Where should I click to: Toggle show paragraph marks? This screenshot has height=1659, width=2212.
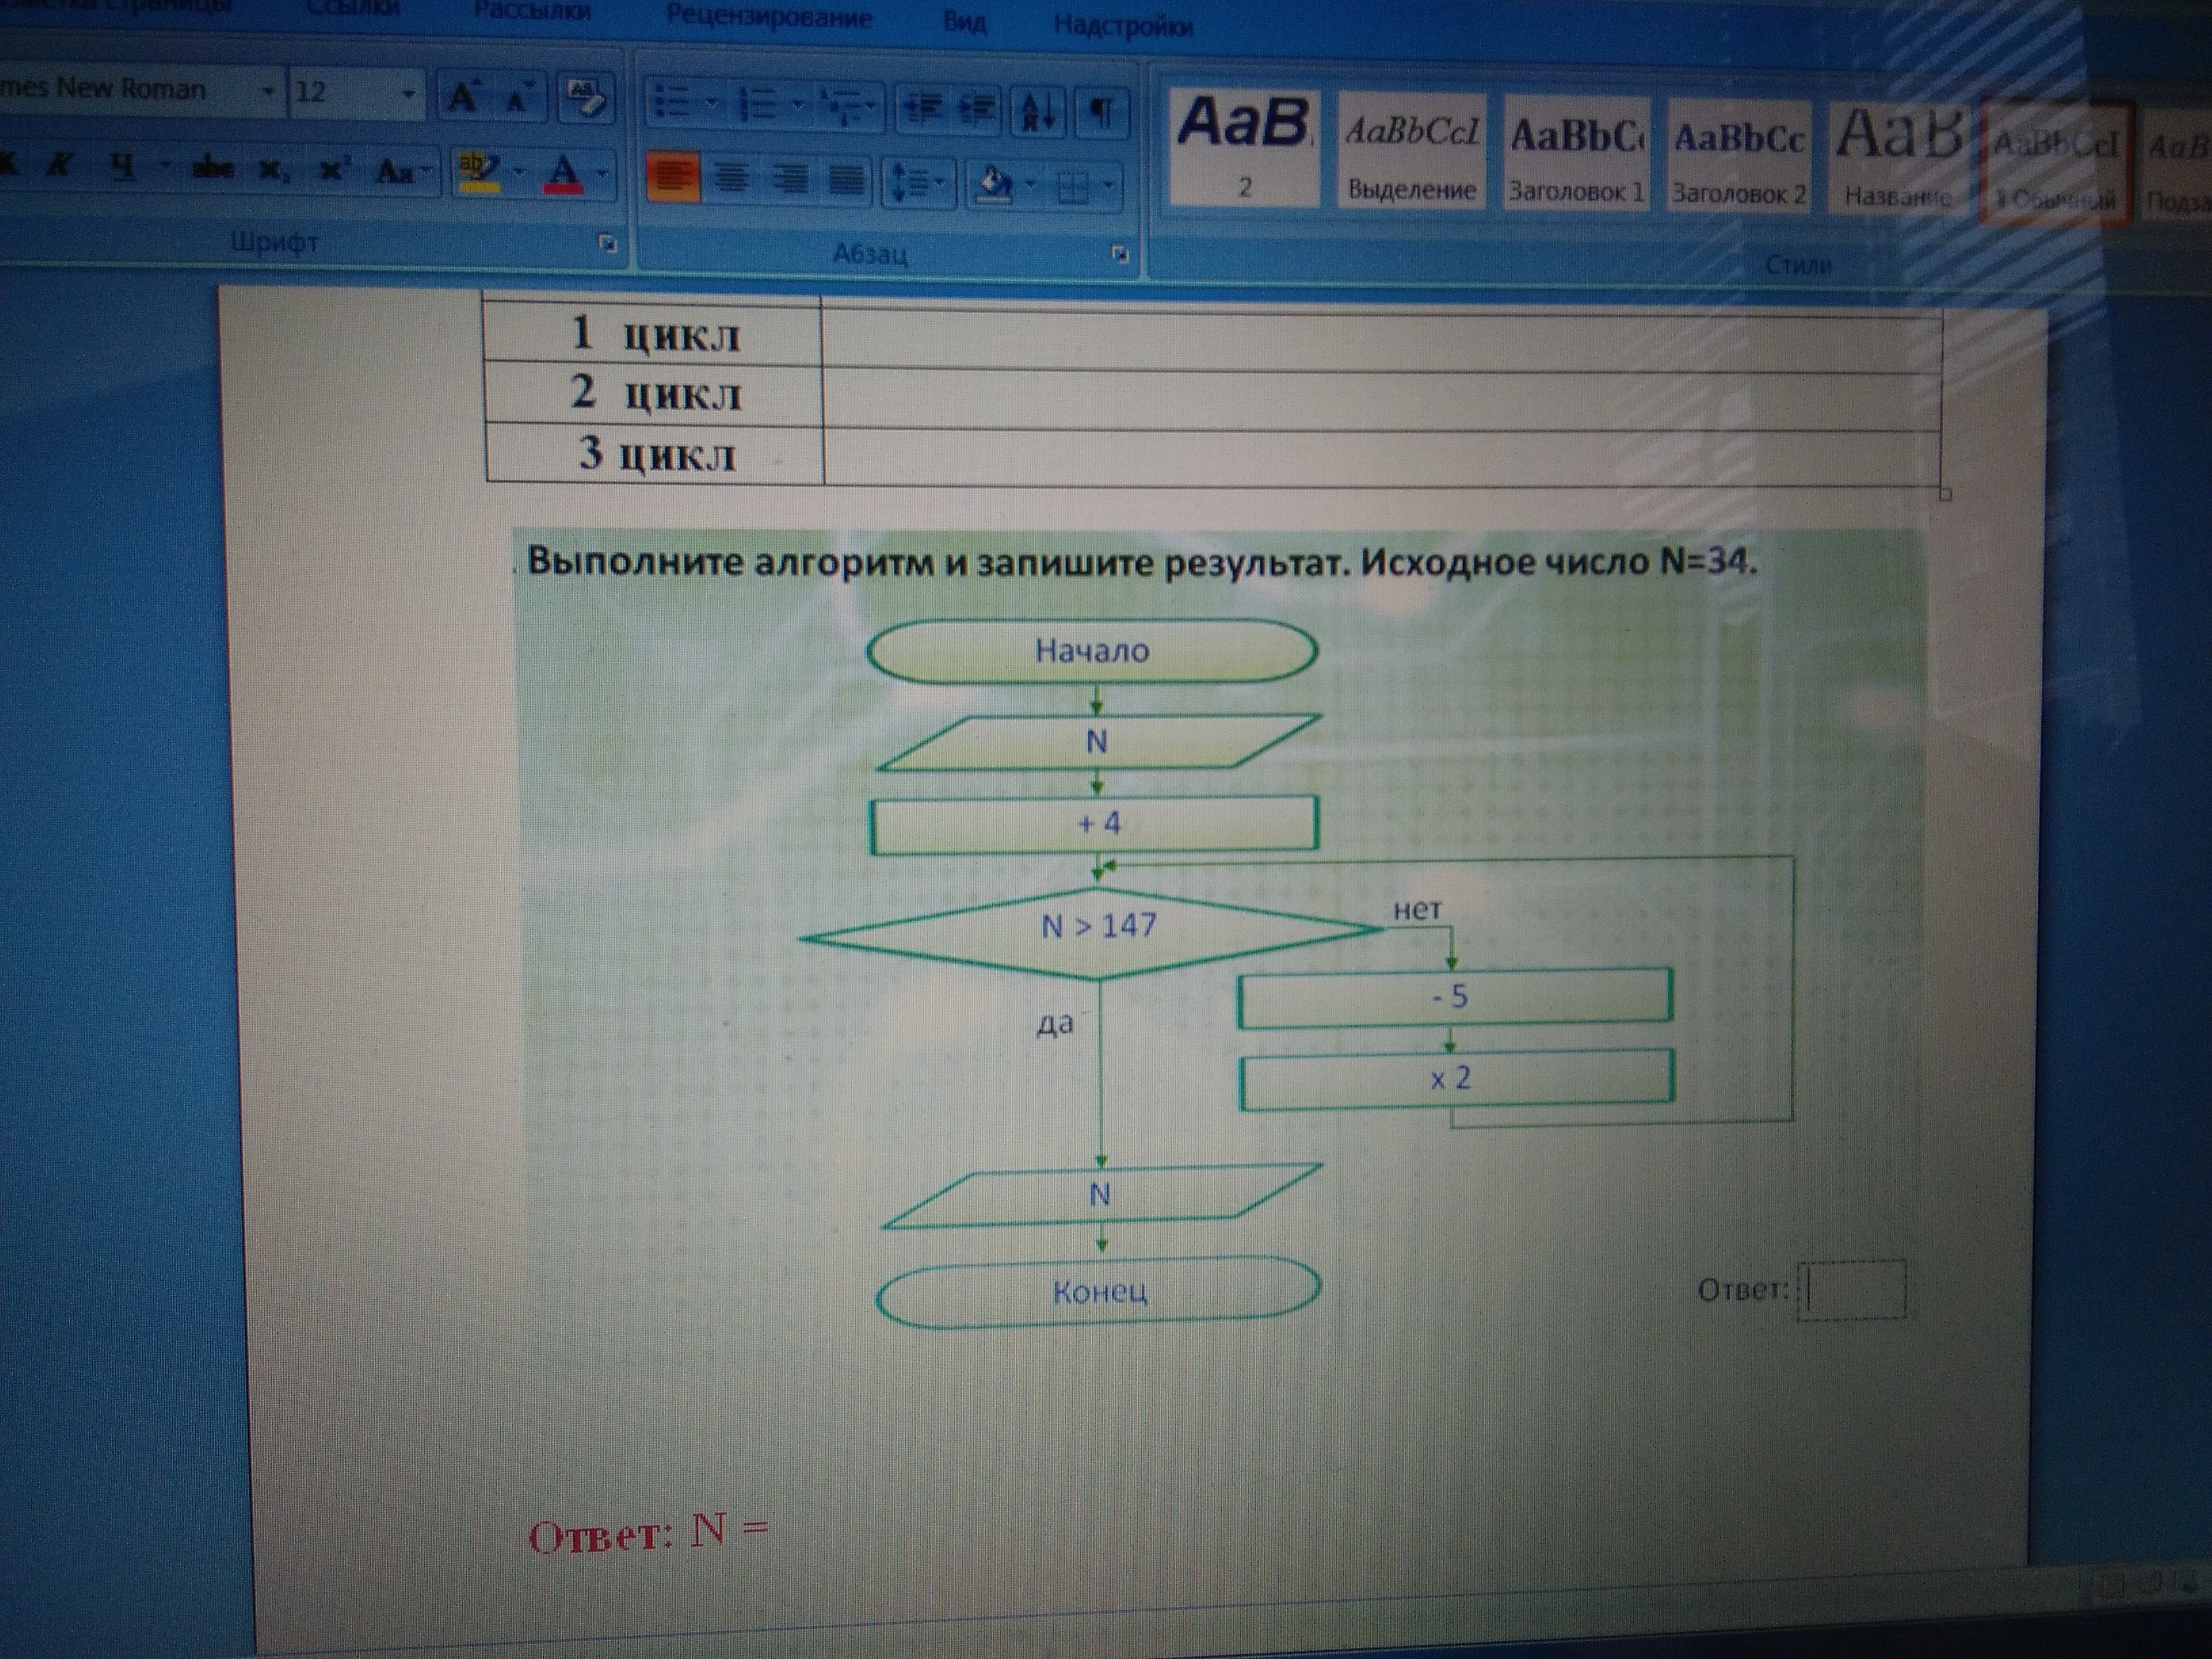click(x=1101, y=112)
